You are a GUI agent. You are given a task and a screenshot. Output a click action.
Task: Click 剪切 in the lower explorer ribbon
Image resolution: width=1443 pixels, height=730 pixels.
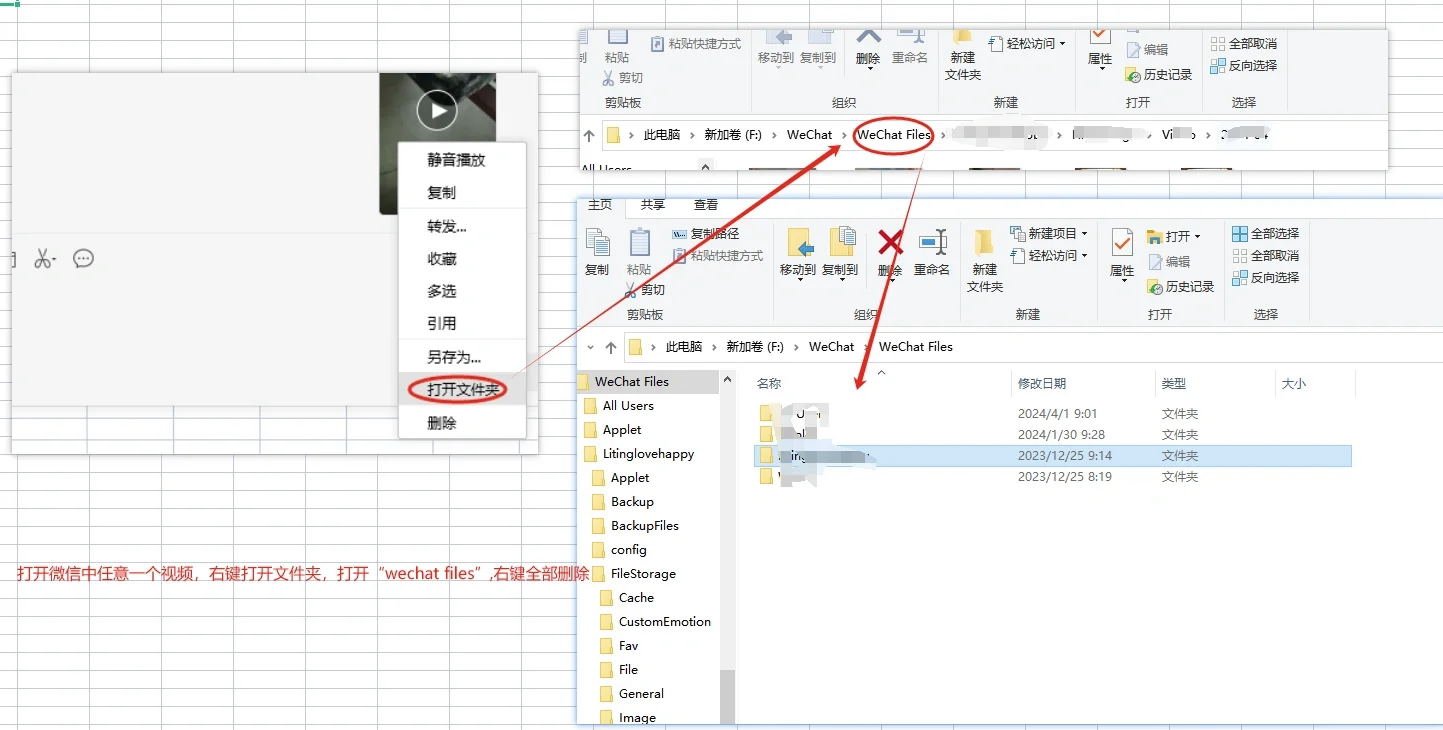pyautogui.click(x=645, y=290)
